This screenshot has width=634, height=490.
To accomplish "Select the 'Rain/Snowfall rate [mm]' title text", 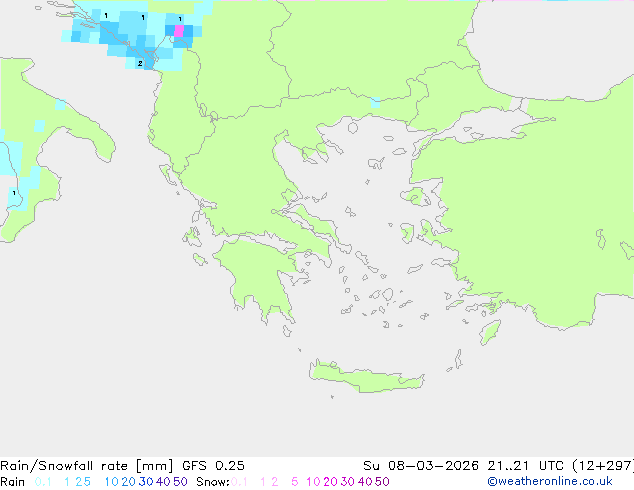I will coord(87,466).
